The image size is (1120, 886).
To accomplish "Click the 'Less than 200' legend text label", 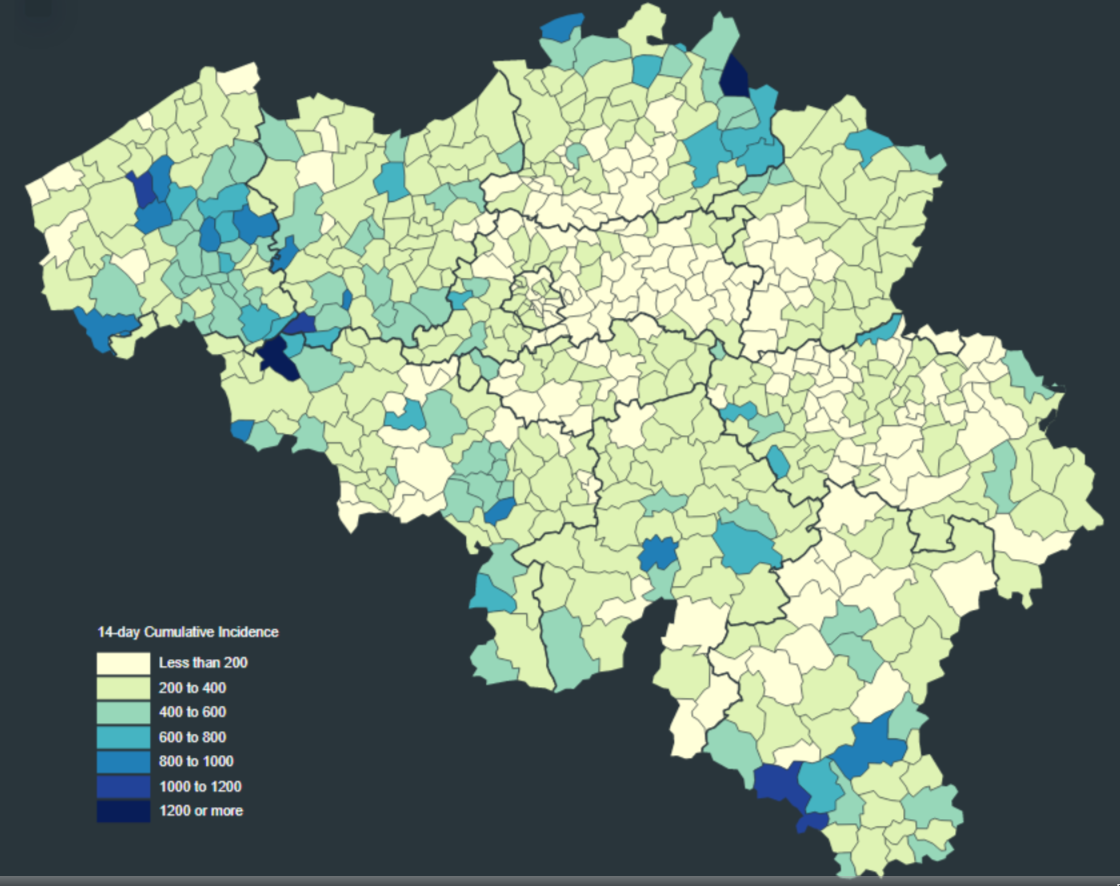I will coord(203,663).
